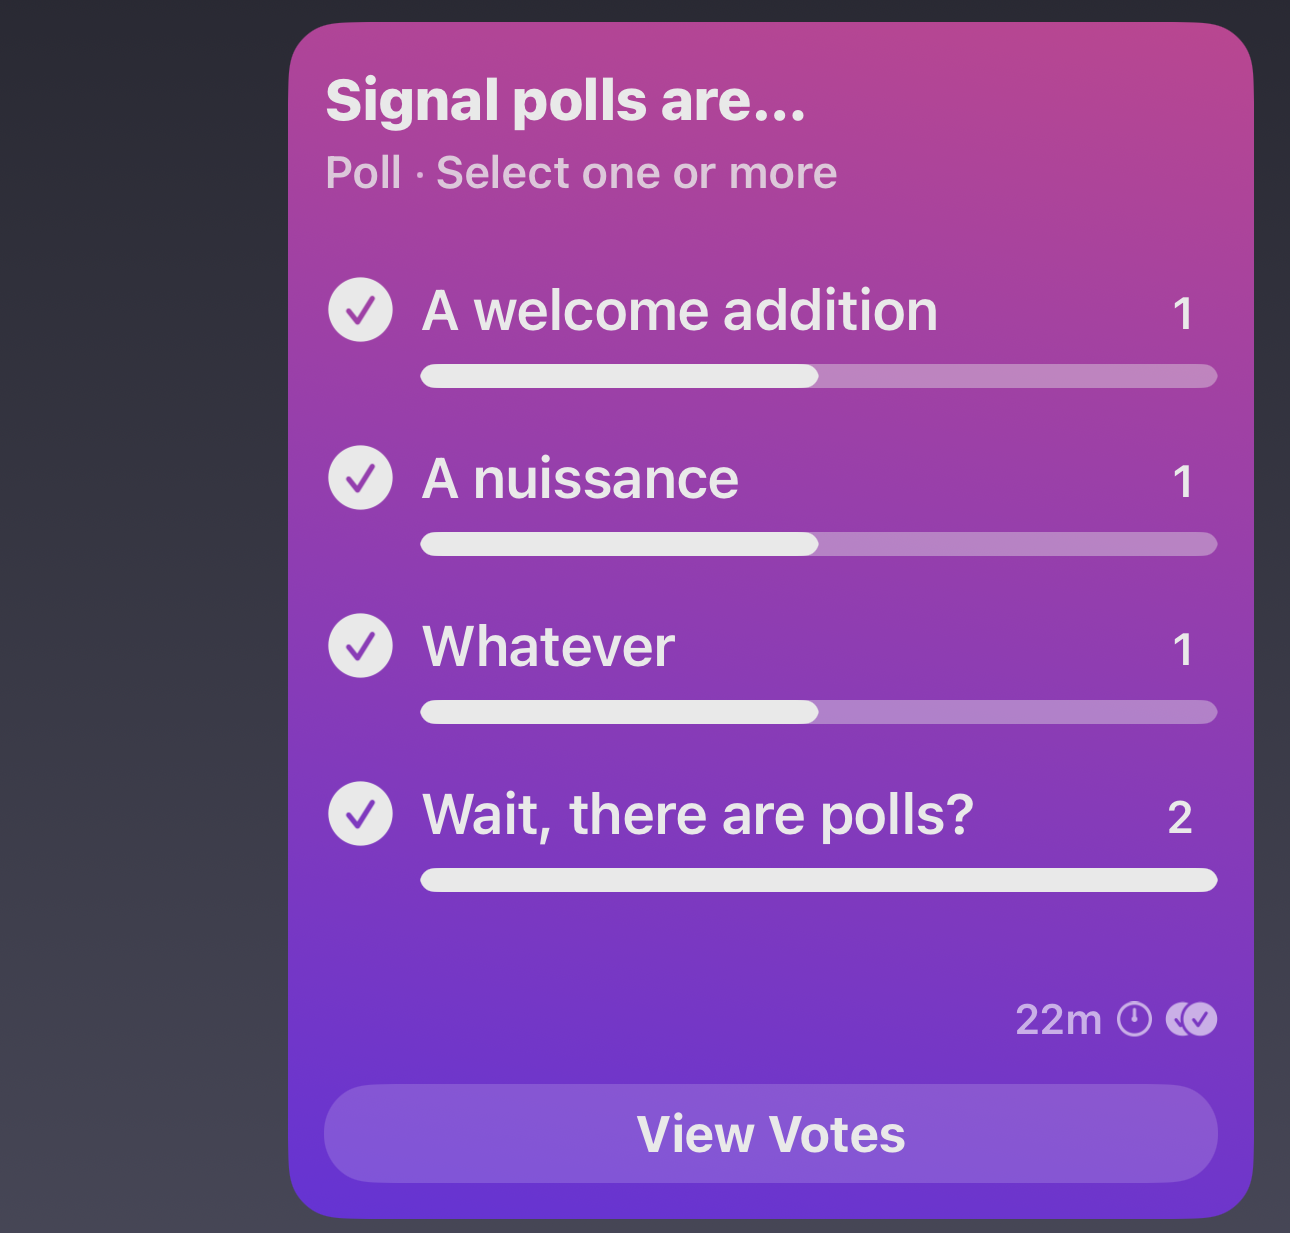
Task: Click the "A welcome addition" result bar
Action: [x=818, y=376]
